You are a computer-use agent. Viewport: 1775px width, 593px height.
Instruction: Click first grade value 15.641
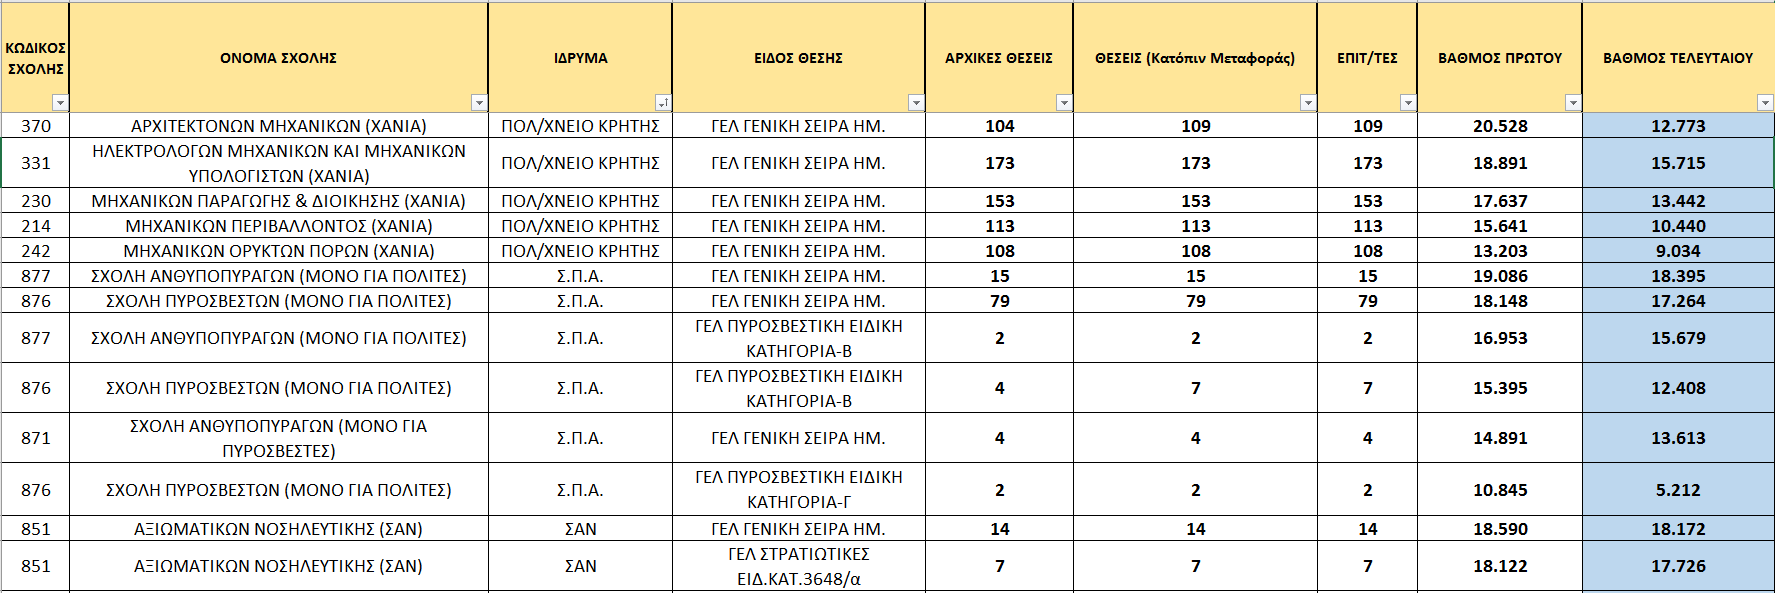coord(1500,226)
